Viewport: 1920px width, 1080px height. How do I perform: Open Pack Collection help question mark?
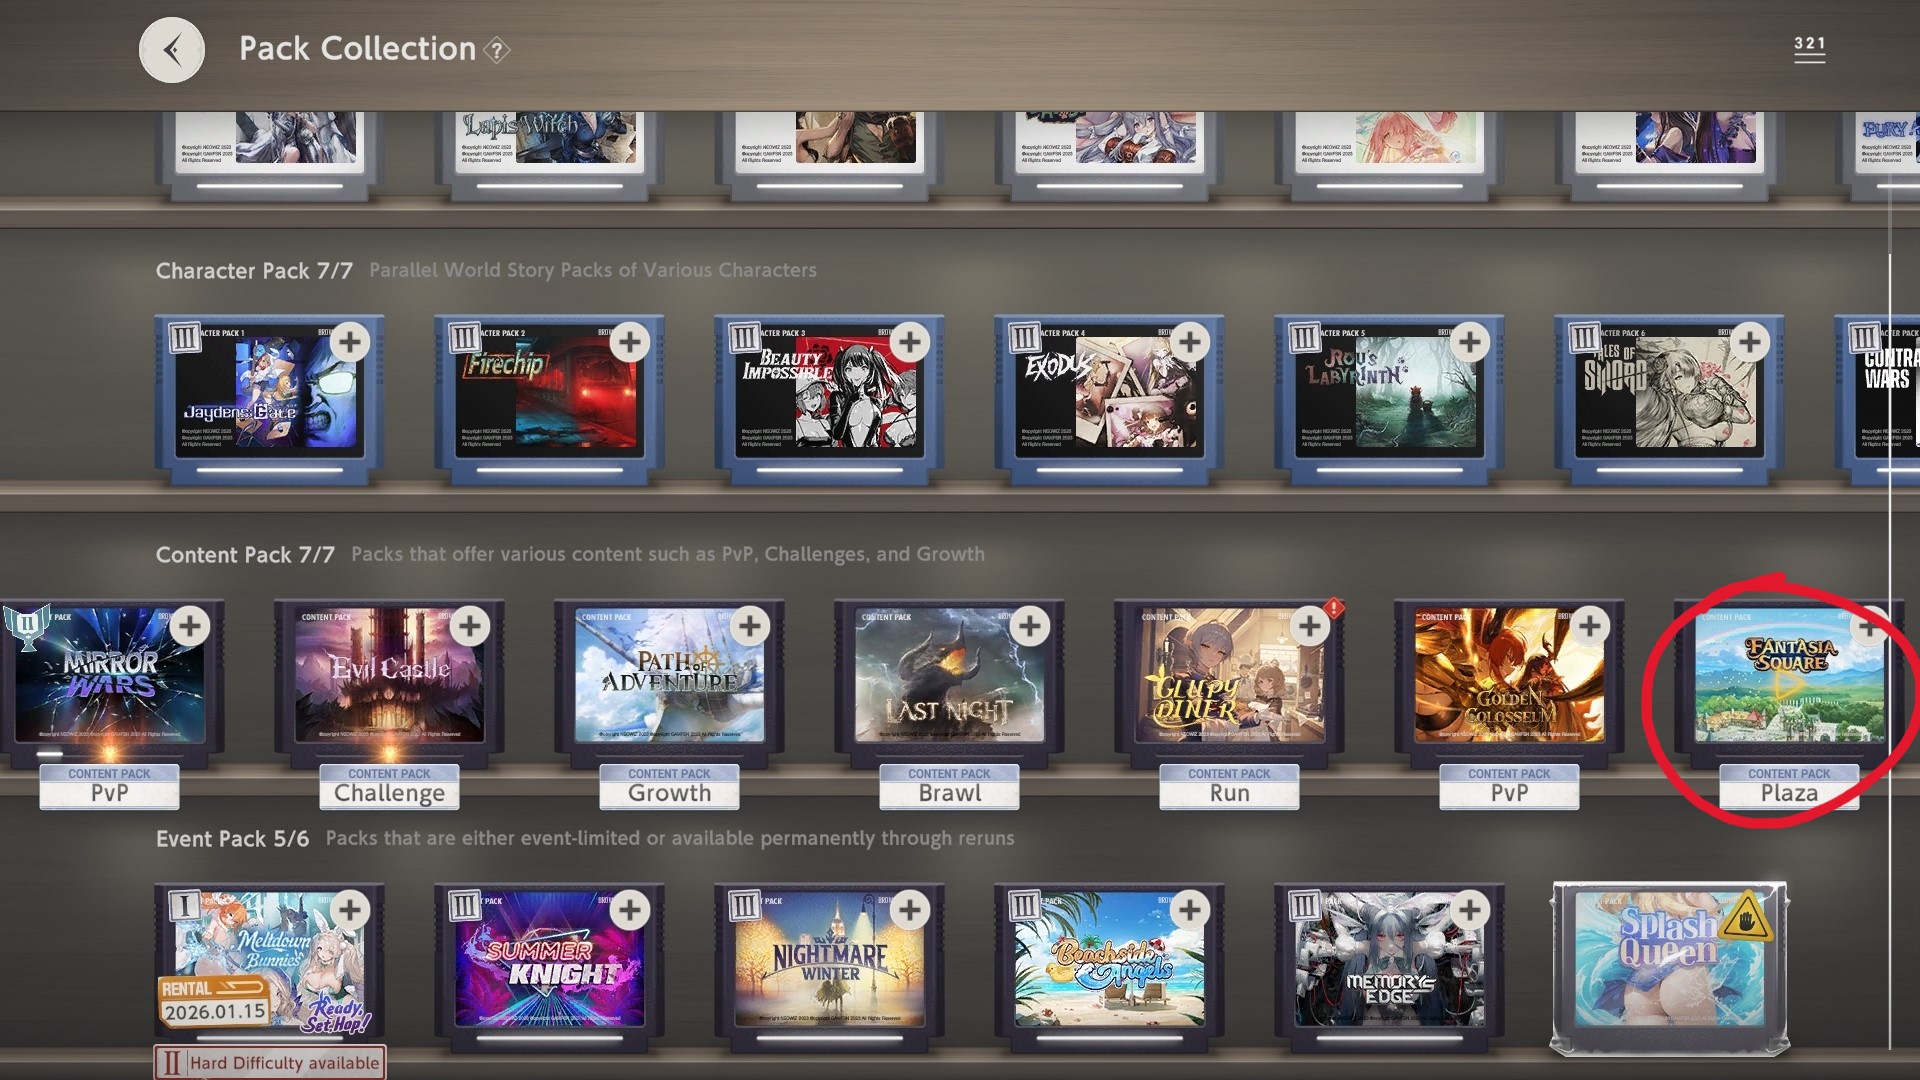(x=497, y=50)
